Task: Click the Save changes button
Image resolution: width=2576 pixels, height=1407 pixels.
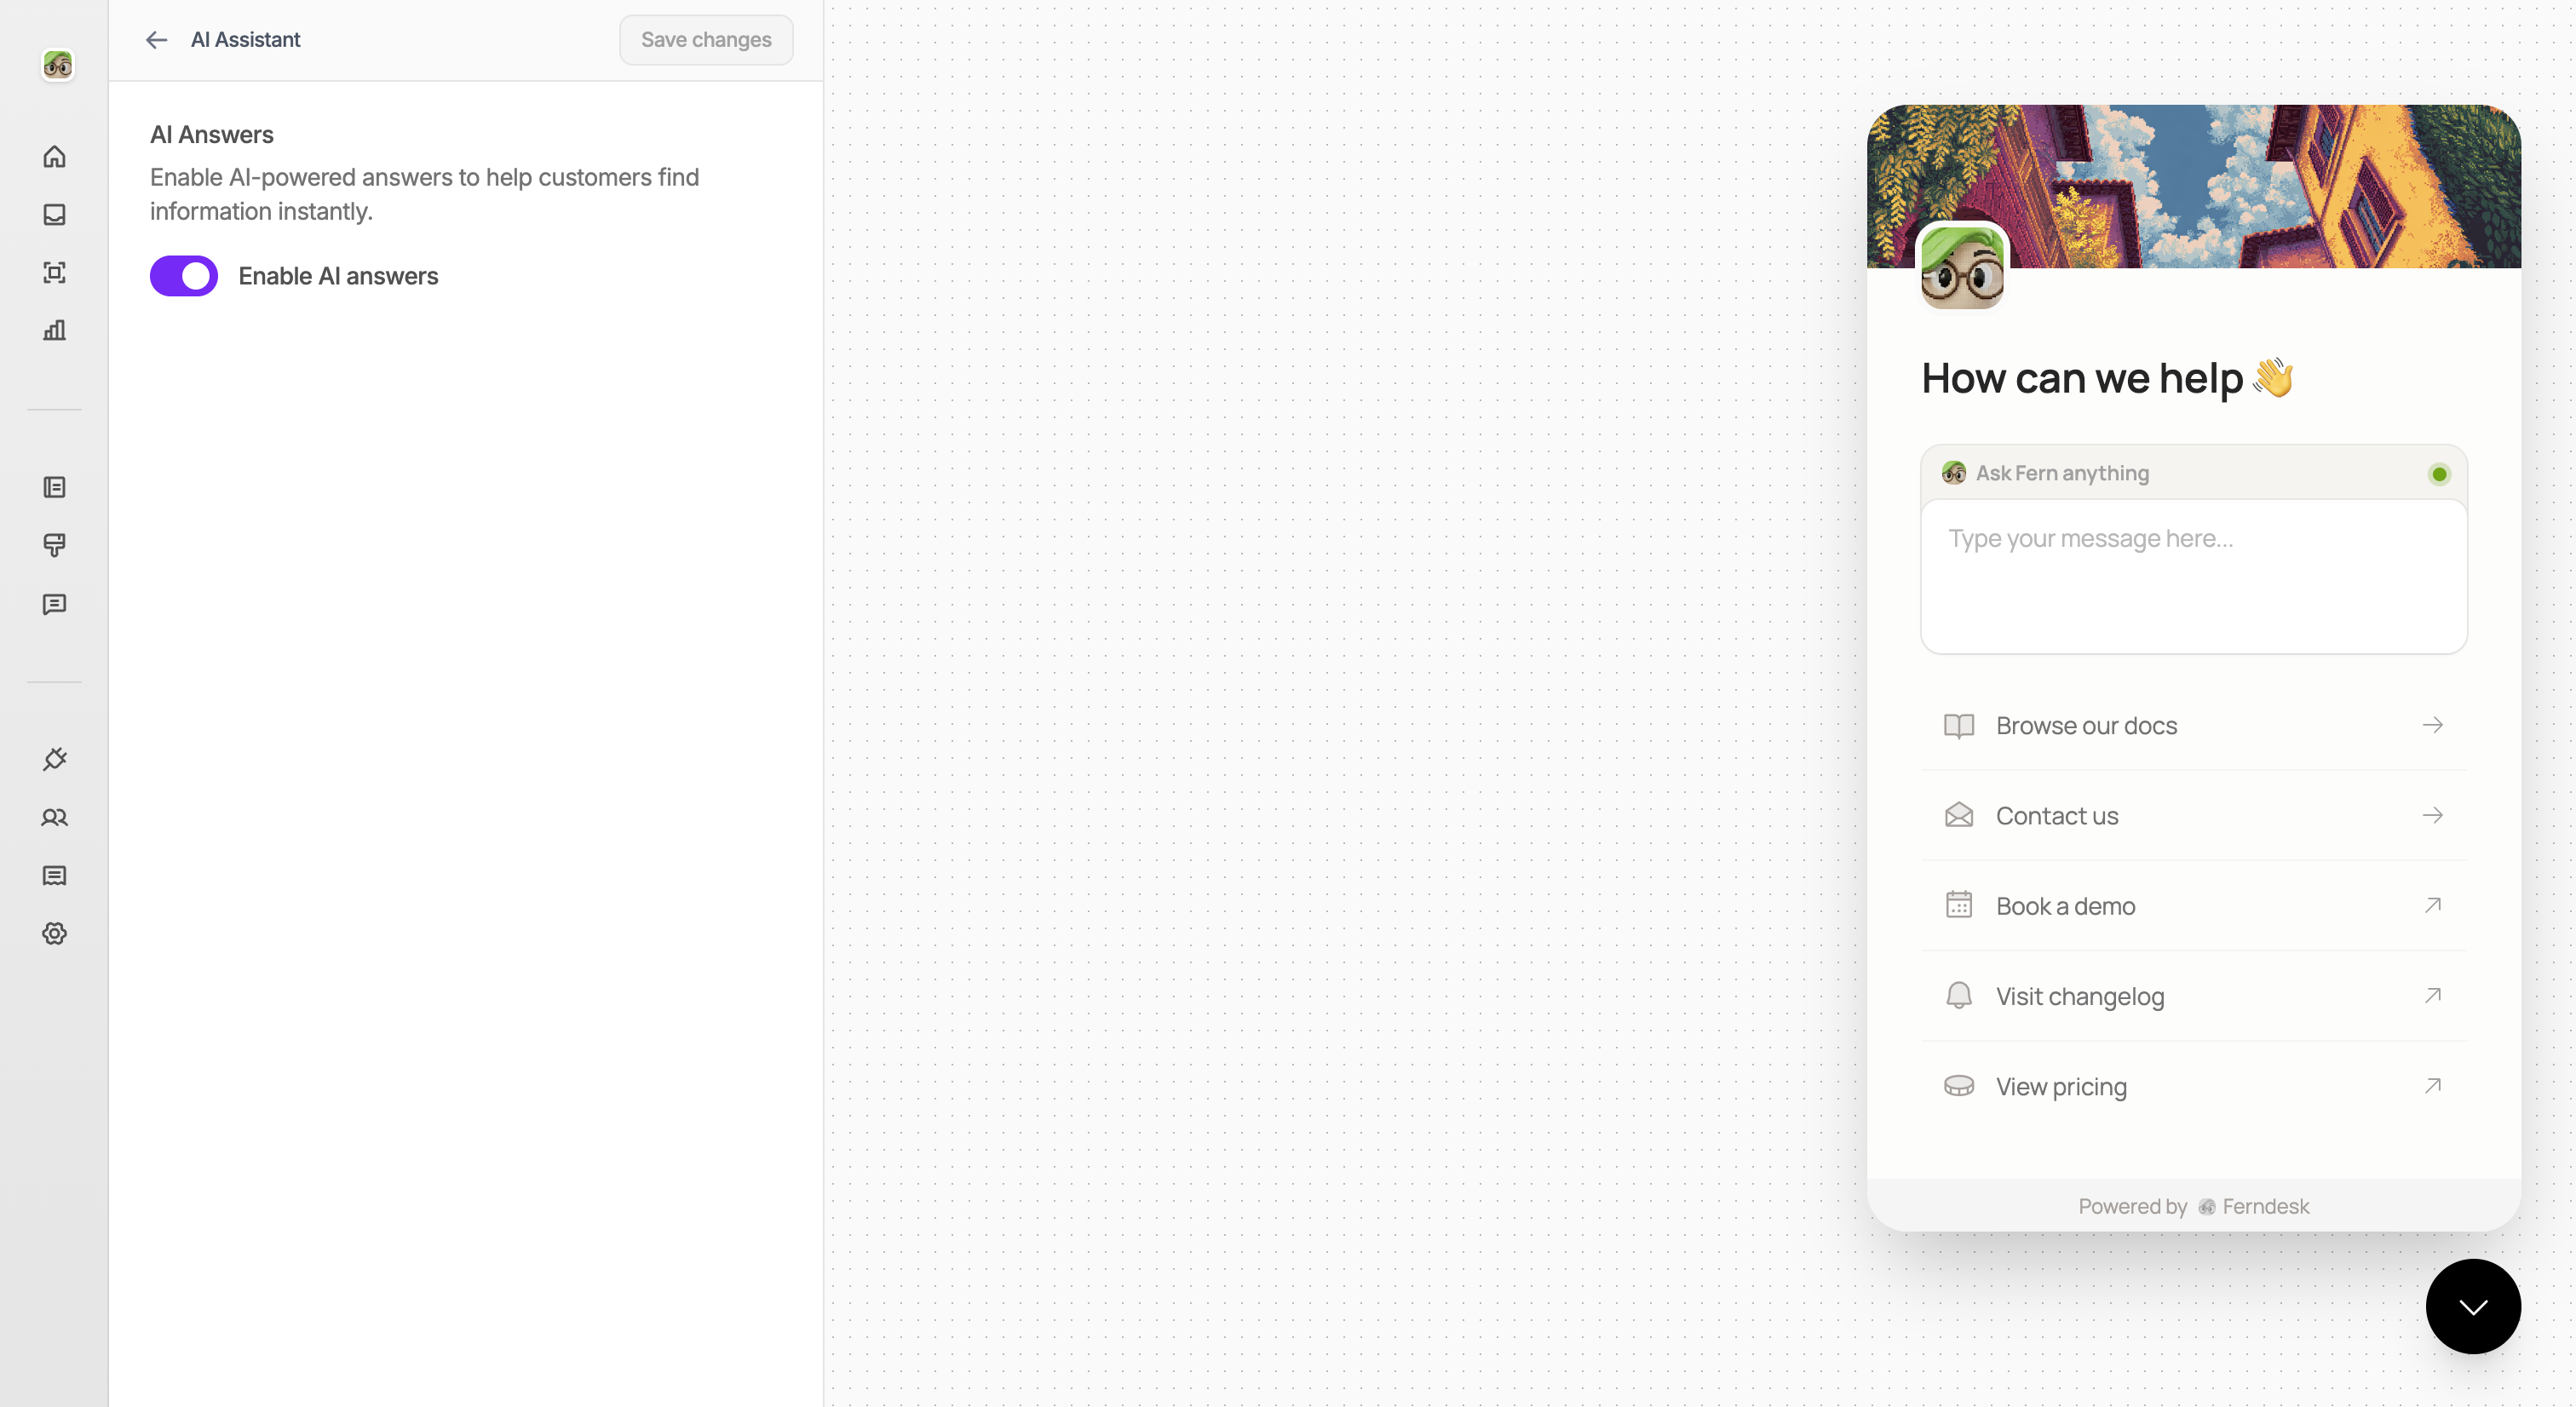Action: (706, 40)
